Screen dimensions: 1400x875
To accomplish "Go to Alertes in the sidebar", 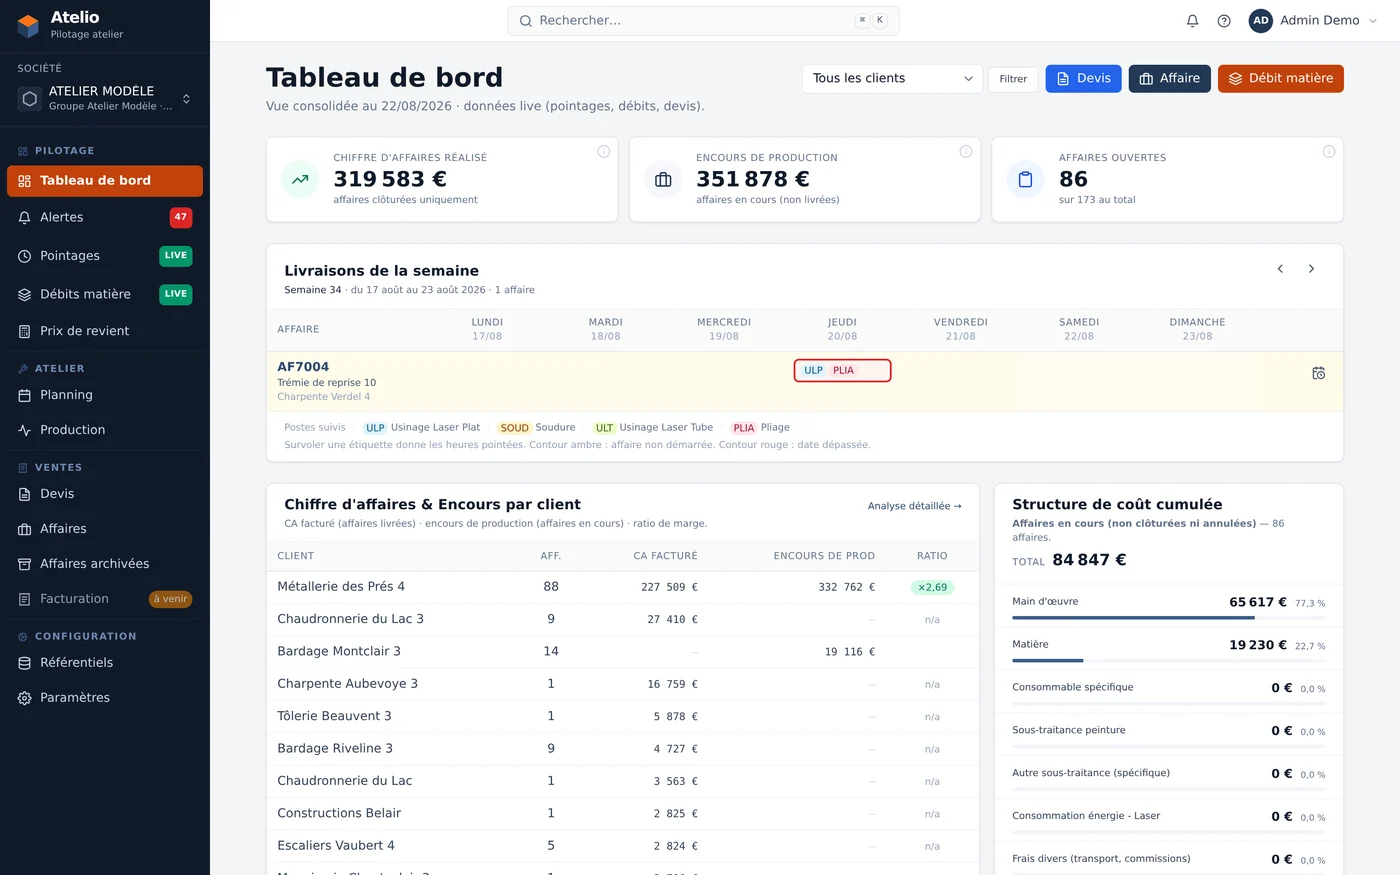I will (x=105, y=217).
